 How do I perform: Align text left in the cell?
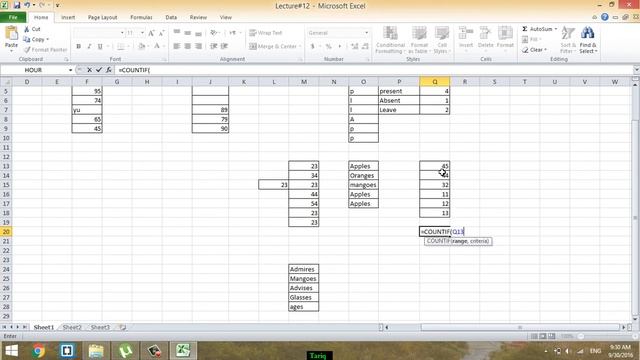pyautogui.click(x=177, y=47)
